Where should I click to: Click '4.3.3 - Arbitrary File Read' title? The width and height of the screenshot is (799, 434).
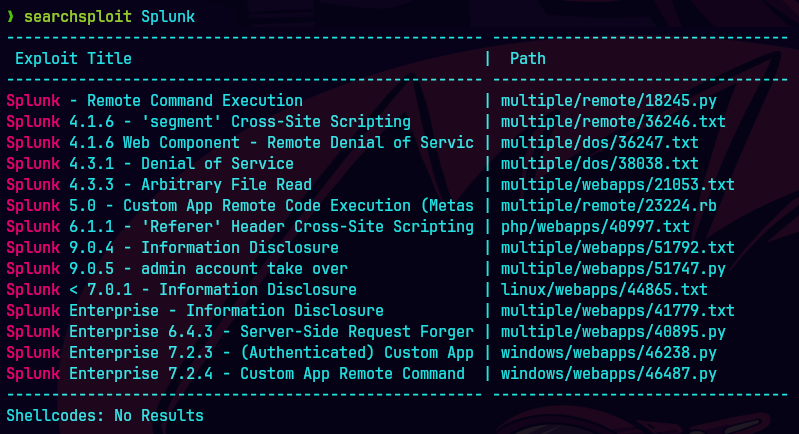click(190, 184)
